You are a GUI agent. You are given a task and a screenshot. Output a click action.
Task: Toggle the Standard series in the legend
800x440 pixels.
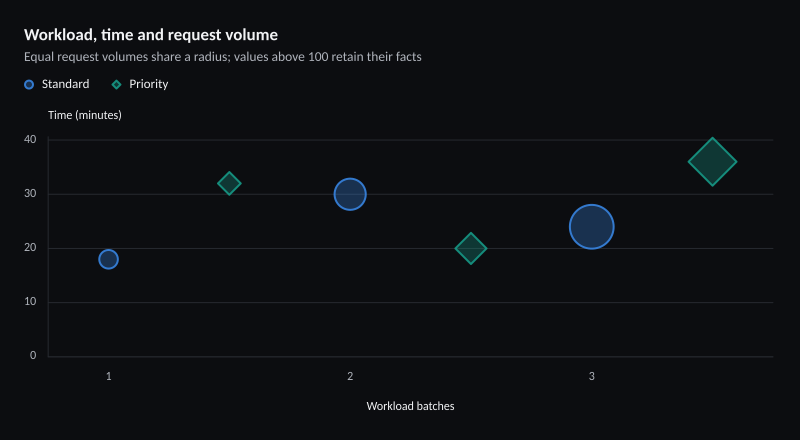(57, 84)
